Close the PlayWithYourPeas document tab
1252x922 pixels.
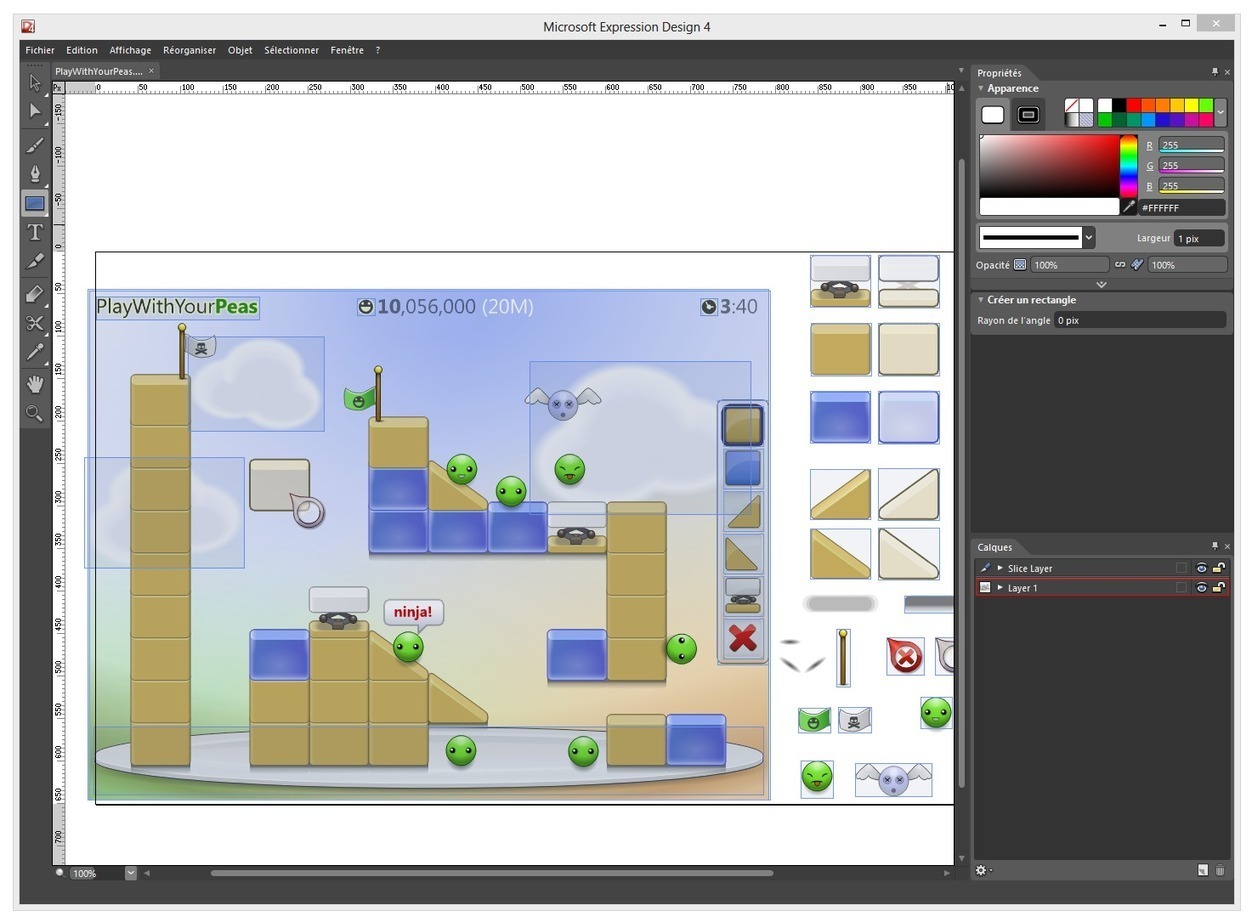(152, 71)
